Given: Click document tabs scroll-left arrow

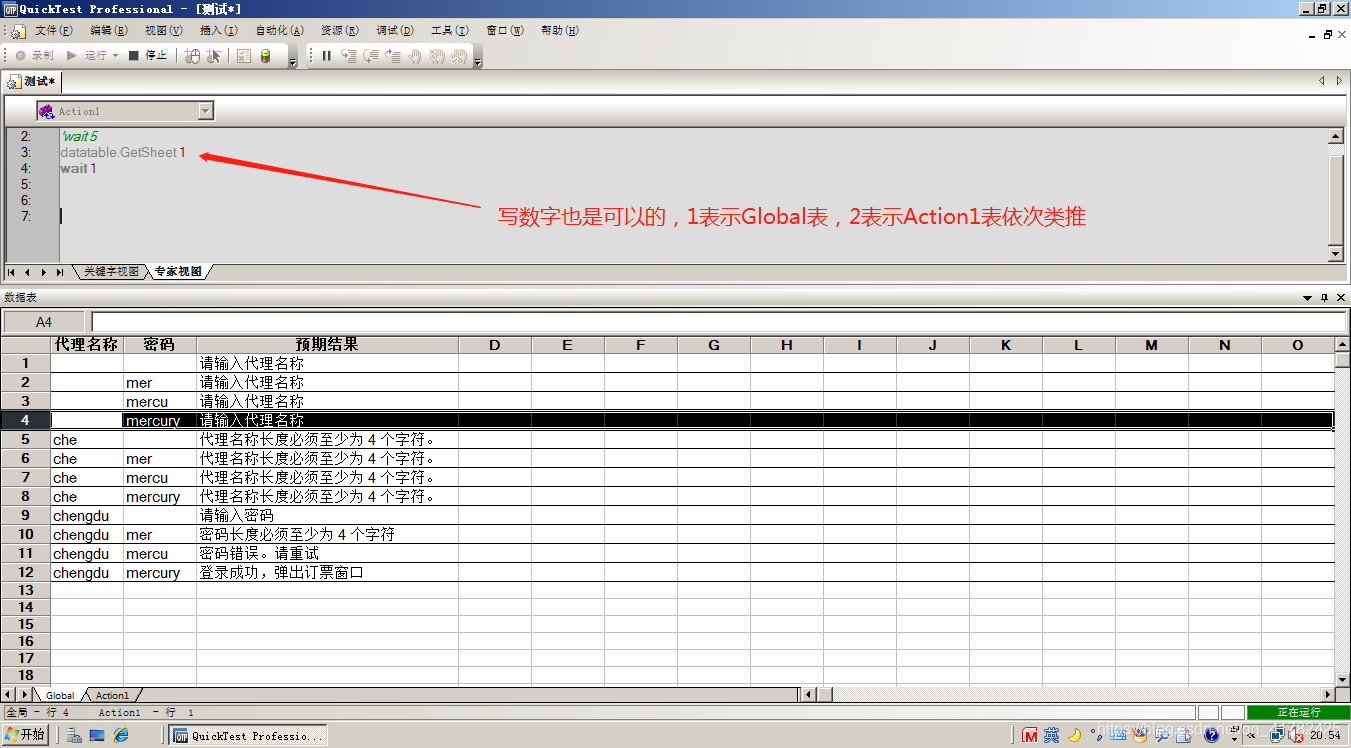Looking at the screenshot, I should pos(1321,81).
